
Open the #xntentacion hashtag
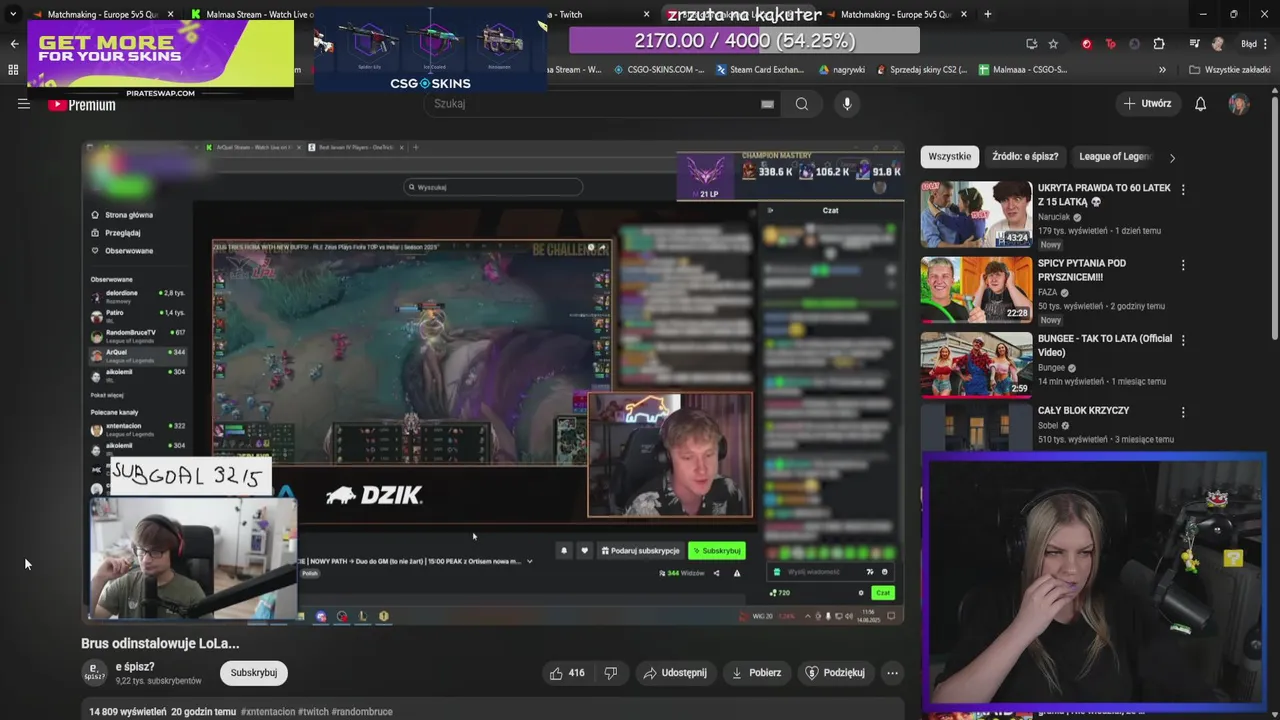268,712
